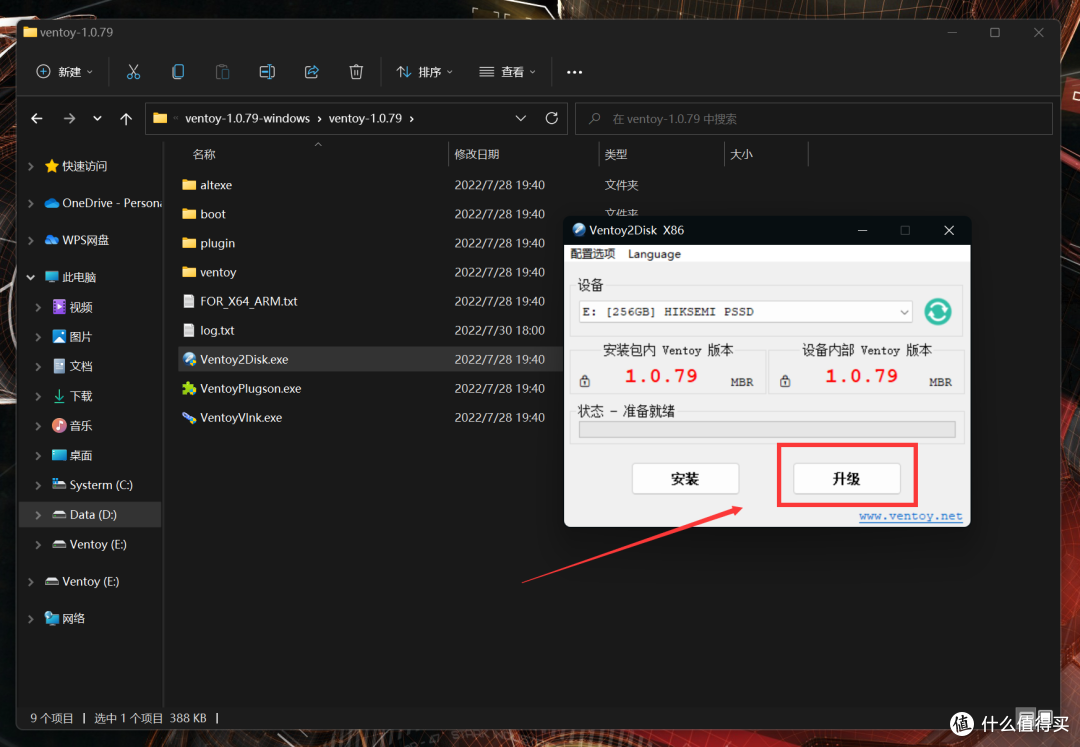Select Data (D:) drive in sidebar

pos(93,514)
